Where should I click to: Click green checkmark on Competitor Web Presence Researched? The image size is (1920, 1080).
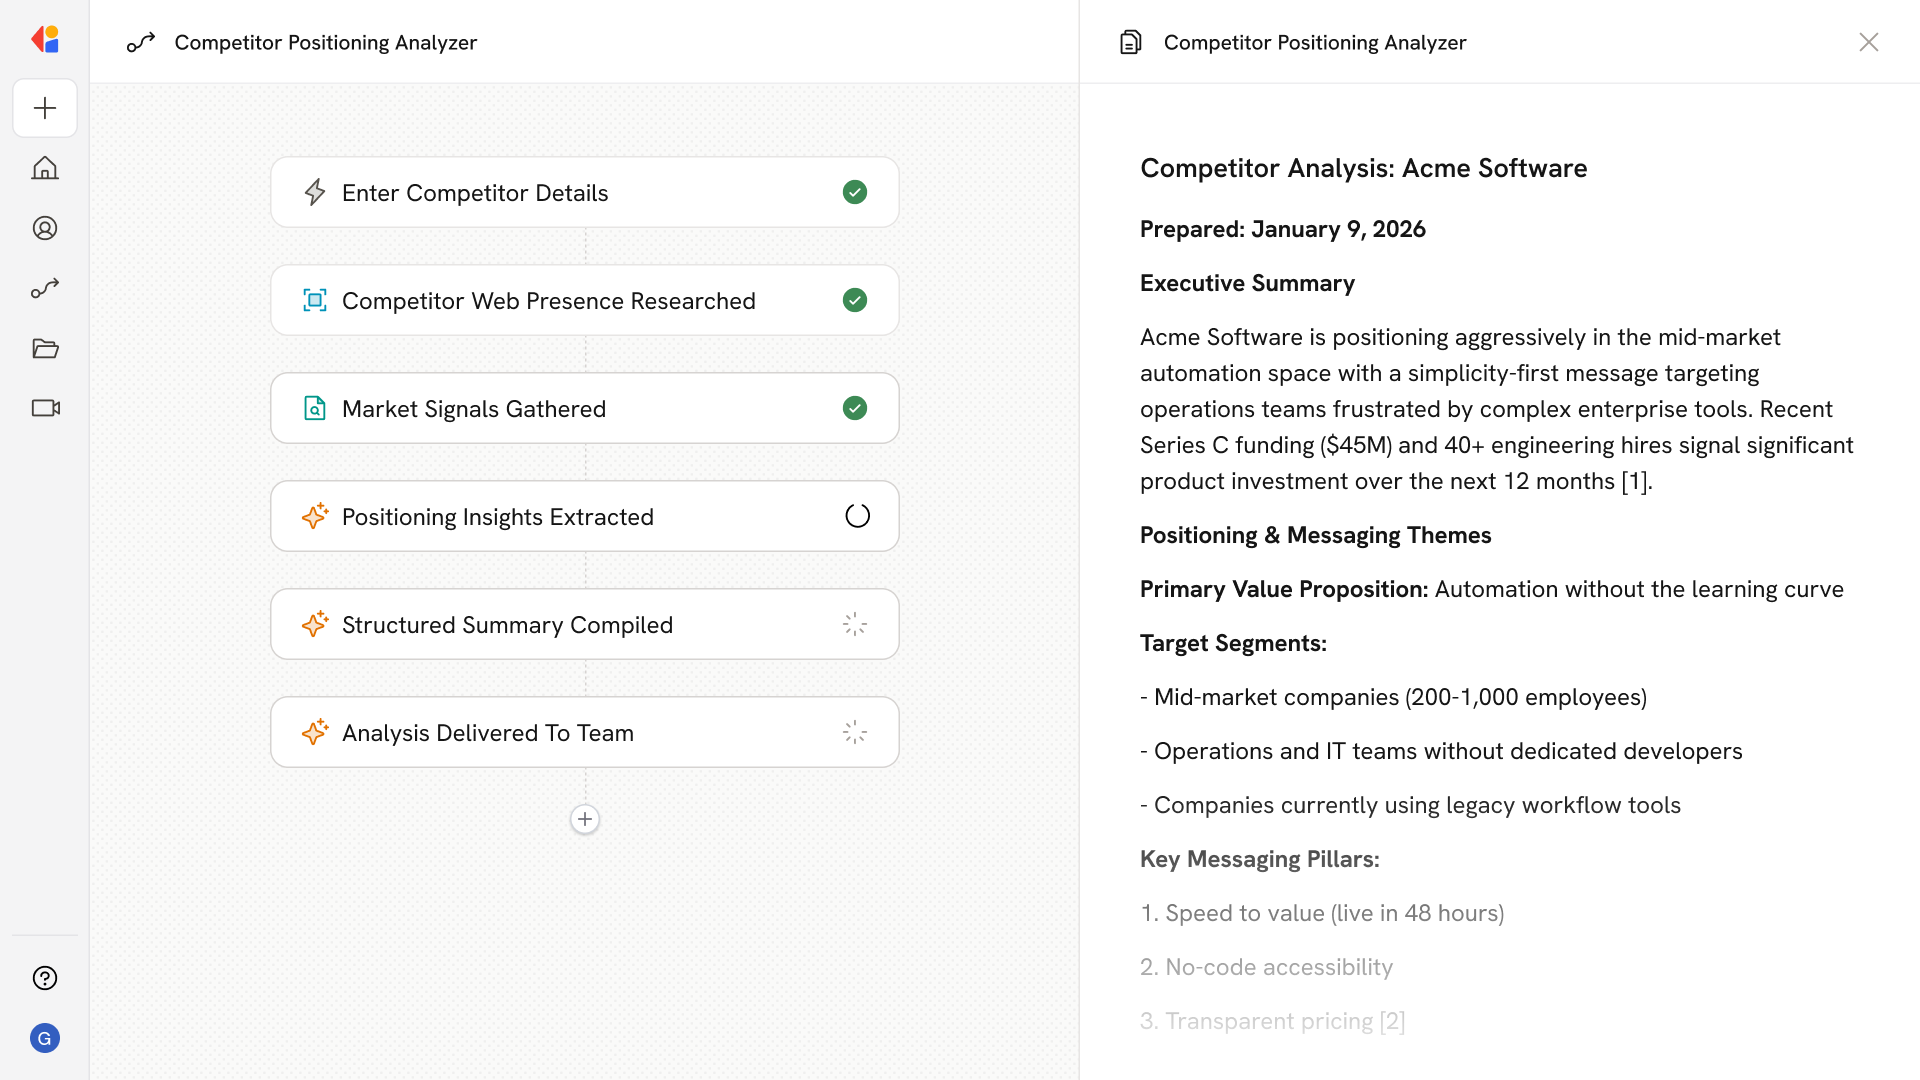[855, 300]
